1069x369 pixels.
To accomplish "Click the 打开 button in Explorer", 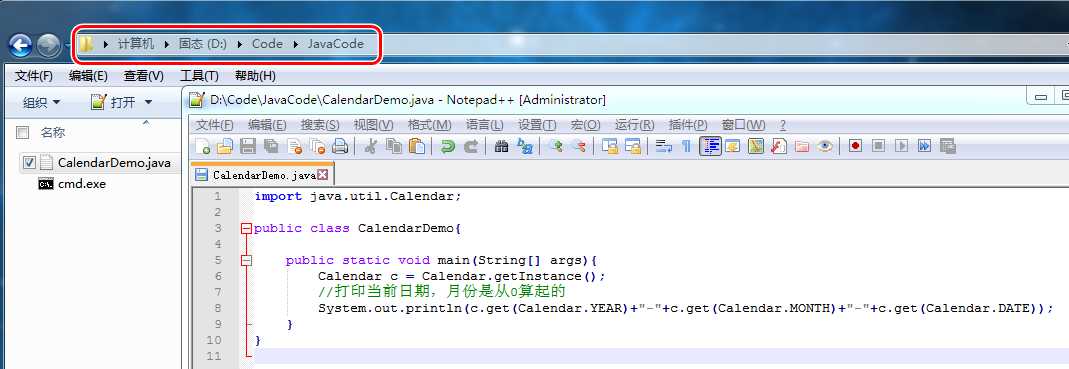I will [114, 102].
